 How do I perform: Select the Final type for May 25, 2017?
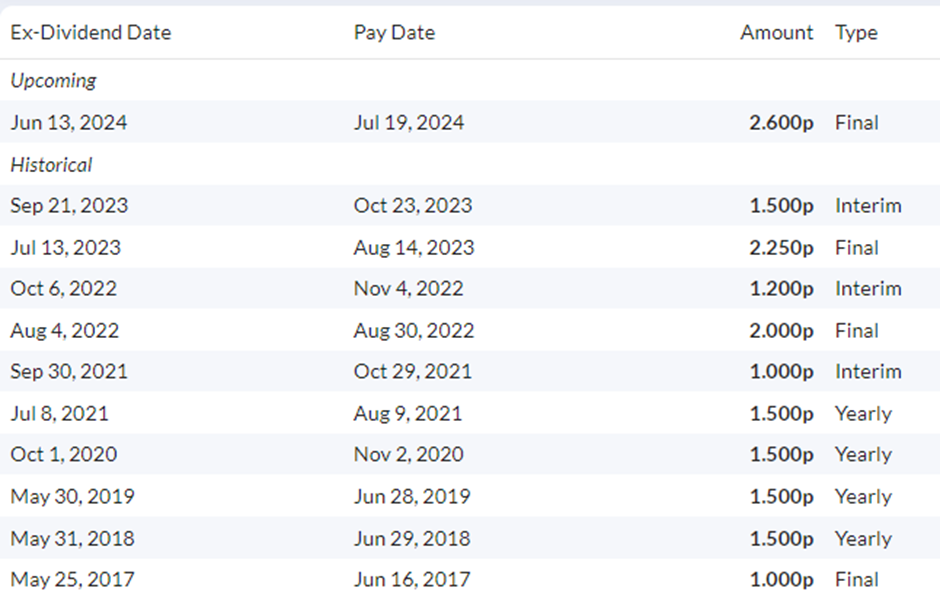[x=857, y=579]
